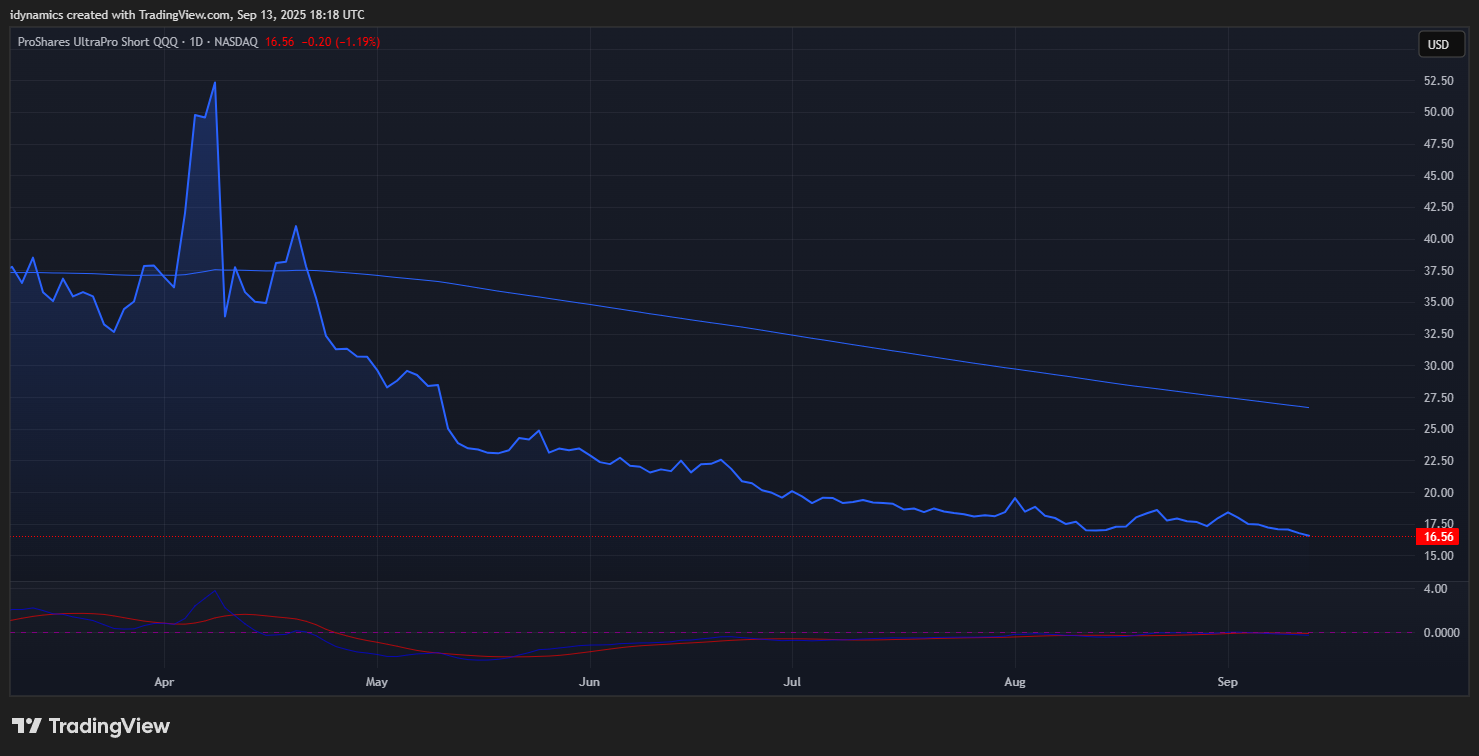Click the red 16.56 current price tag
This screenshot has height=756, width=1479.
(1438, 537)
